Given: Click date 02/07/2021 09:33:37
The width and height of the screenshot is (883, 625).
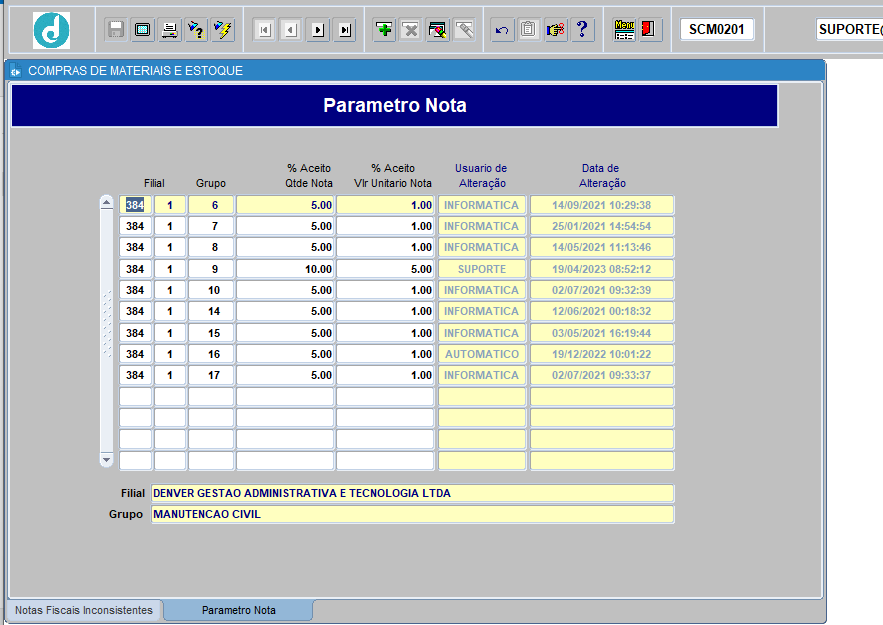Looking at the screenshot, I should pyautogui.click(x=602, y=375).
